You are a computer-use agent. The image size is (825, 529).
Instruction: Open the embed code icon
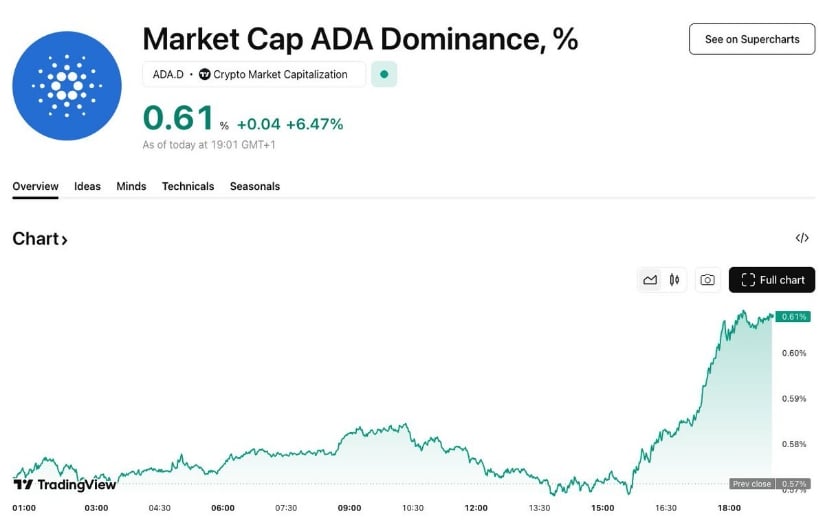point(802,238)
